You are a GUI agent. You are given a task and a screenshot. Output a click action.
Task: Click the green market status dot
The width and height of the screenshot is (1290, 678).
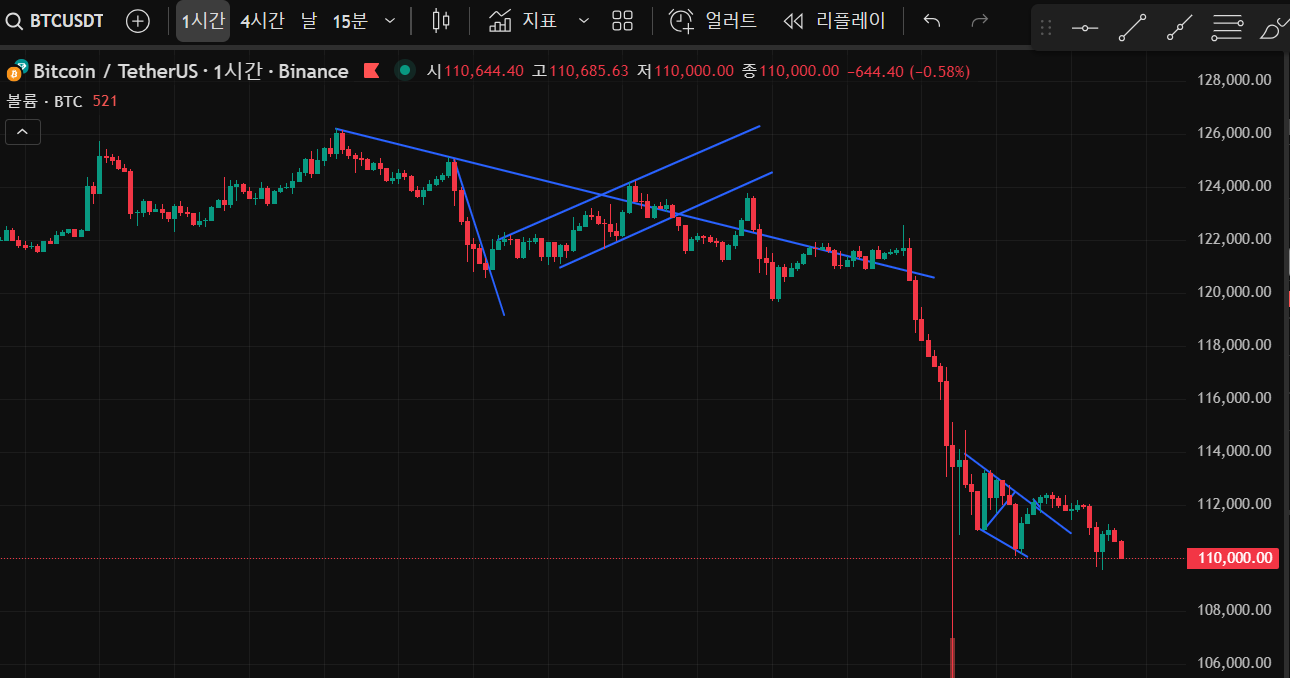(405, 70)
